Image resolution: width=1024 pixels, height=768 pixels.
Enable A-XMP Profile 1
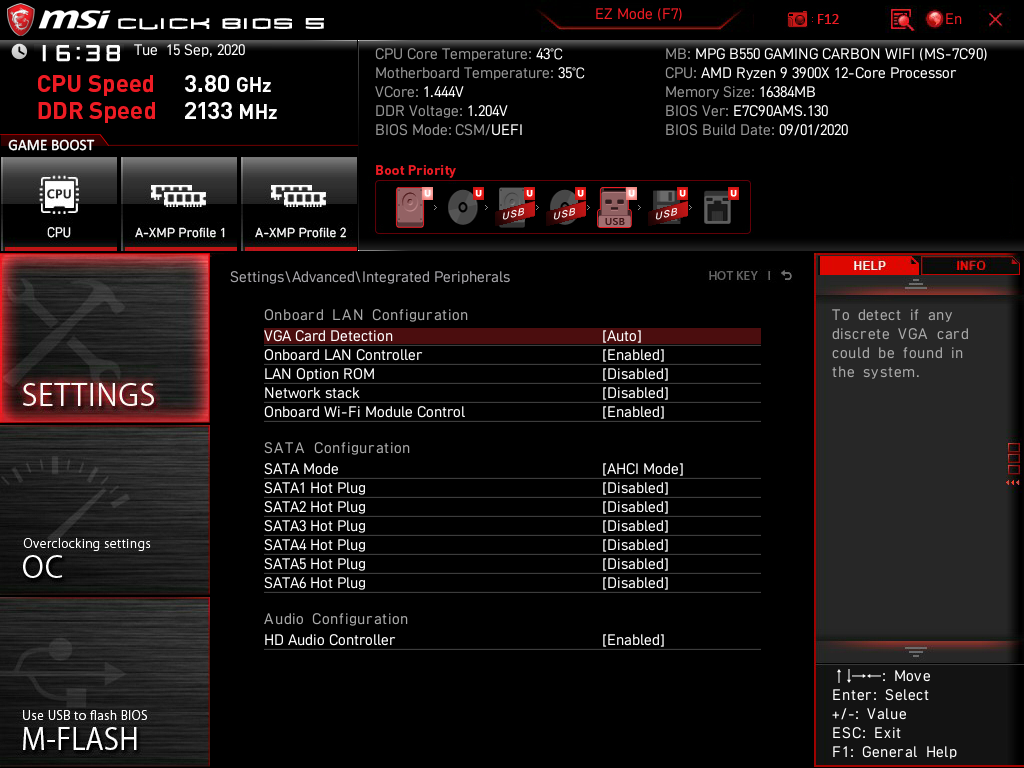[180, 204]
